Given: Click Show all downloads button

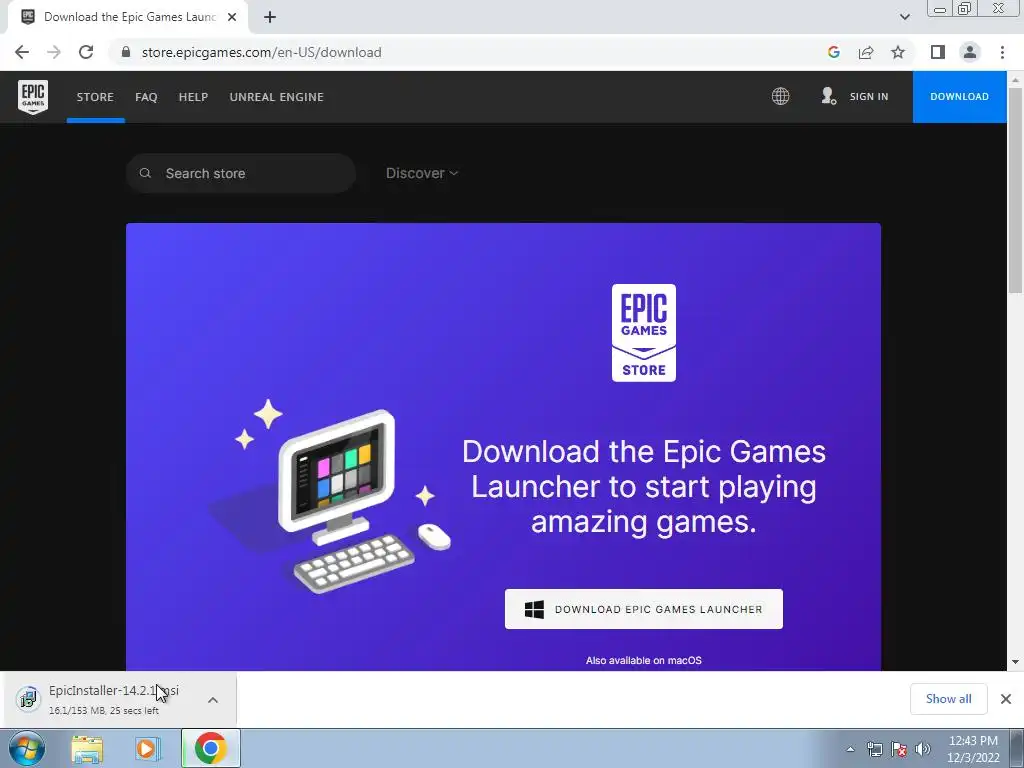Looking at the screenshot, I should (948, 699).
